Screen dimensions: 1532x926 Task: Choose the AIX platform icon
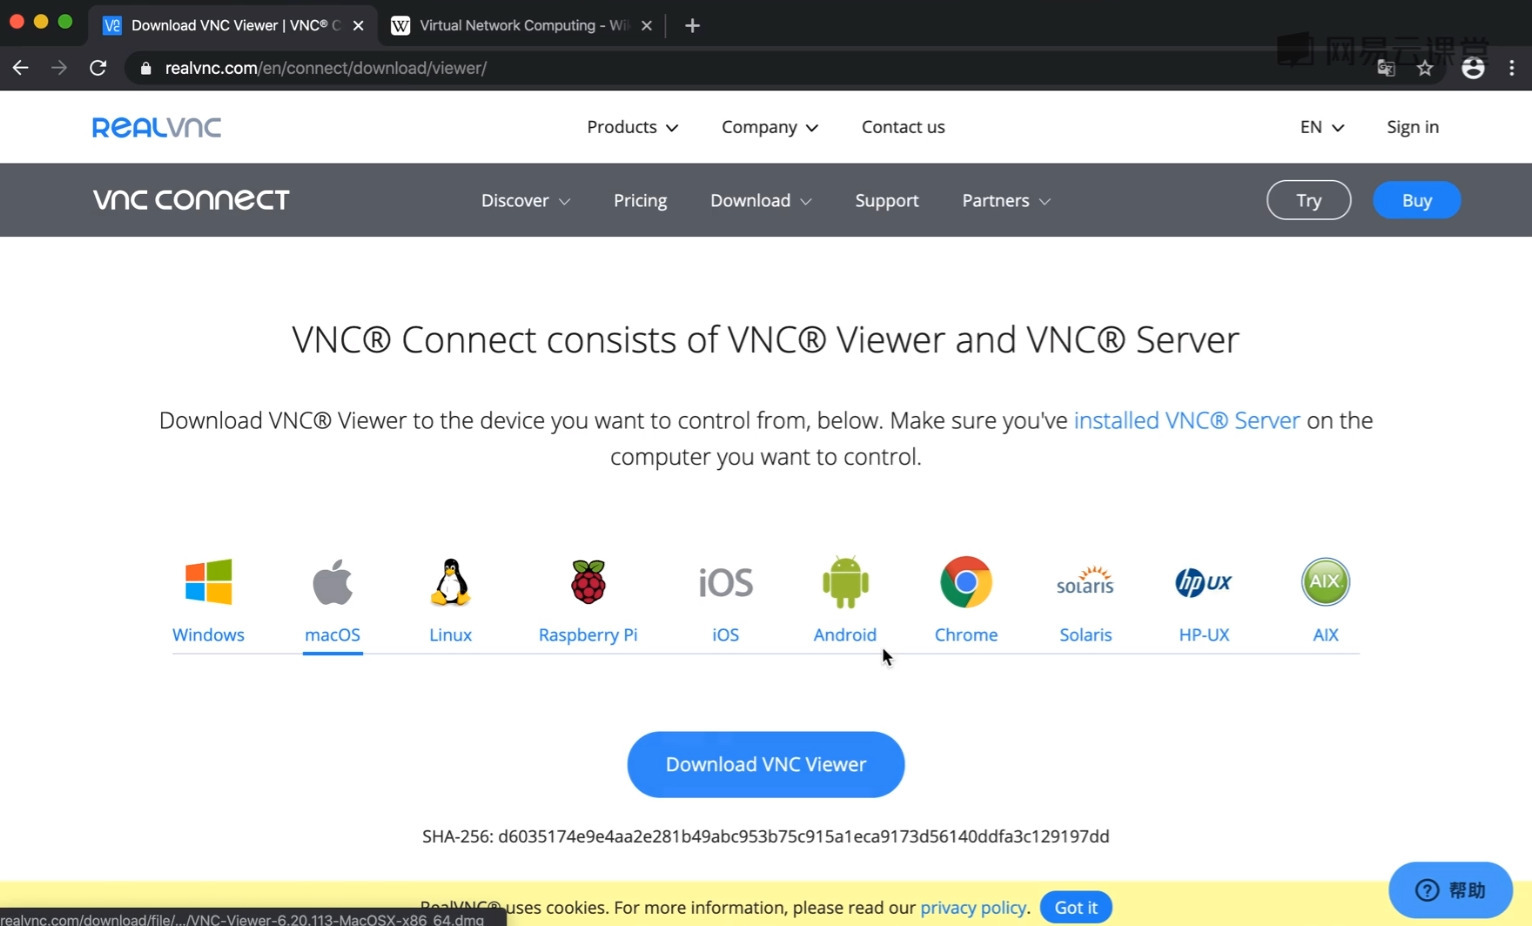(x=1325, y=582)
